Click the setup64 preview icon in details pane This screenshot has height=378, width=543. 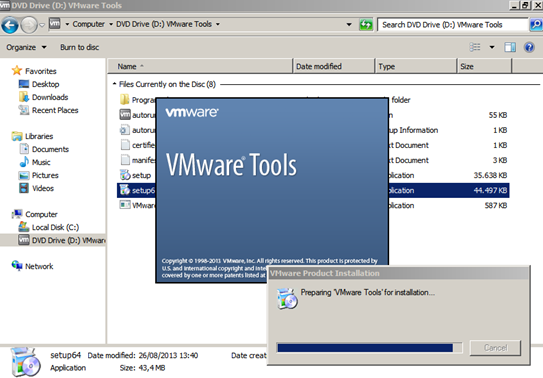(25, 362)
